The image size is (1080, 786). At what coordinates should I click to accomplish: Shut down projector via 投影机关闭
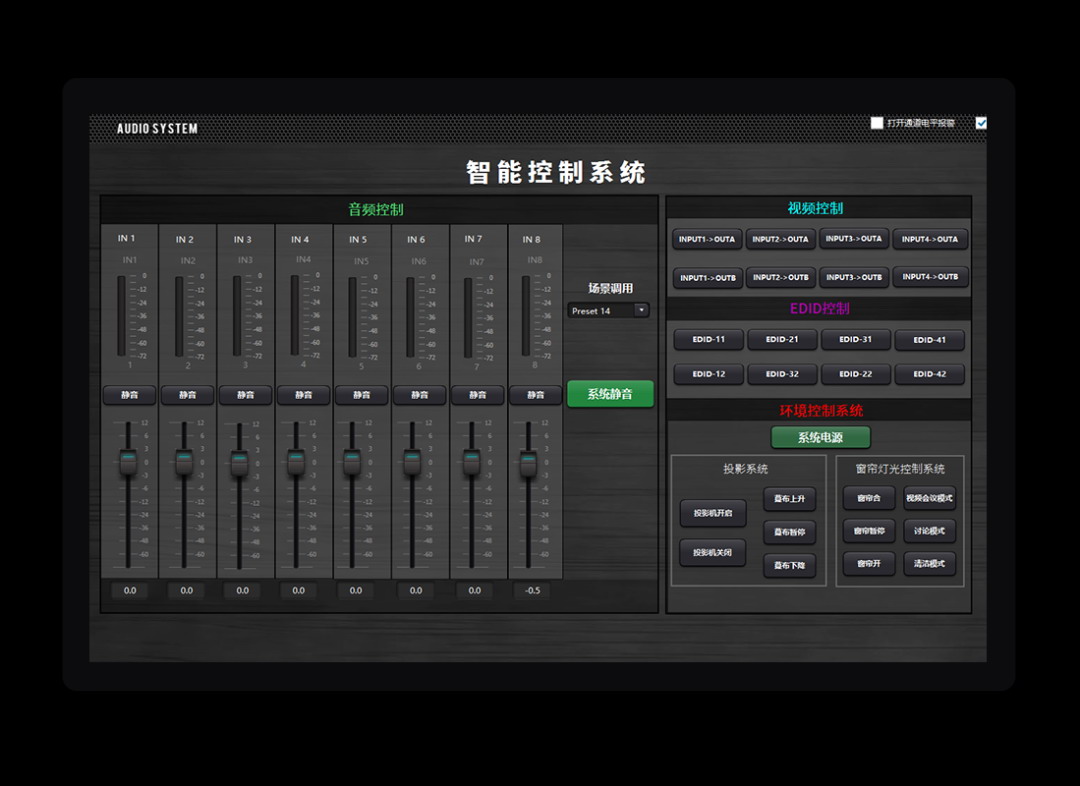click(713, 552)
